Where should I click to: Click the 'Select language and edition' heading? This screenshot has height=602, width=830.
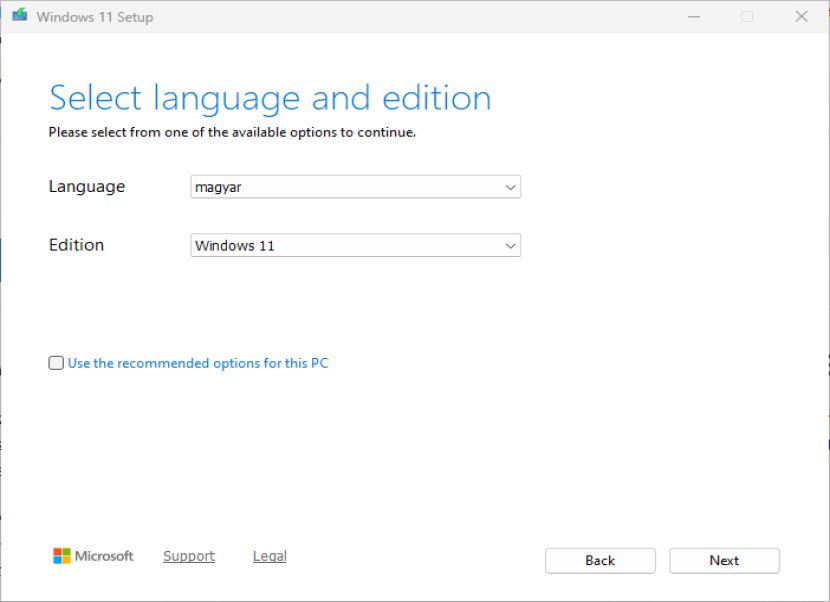270,98
